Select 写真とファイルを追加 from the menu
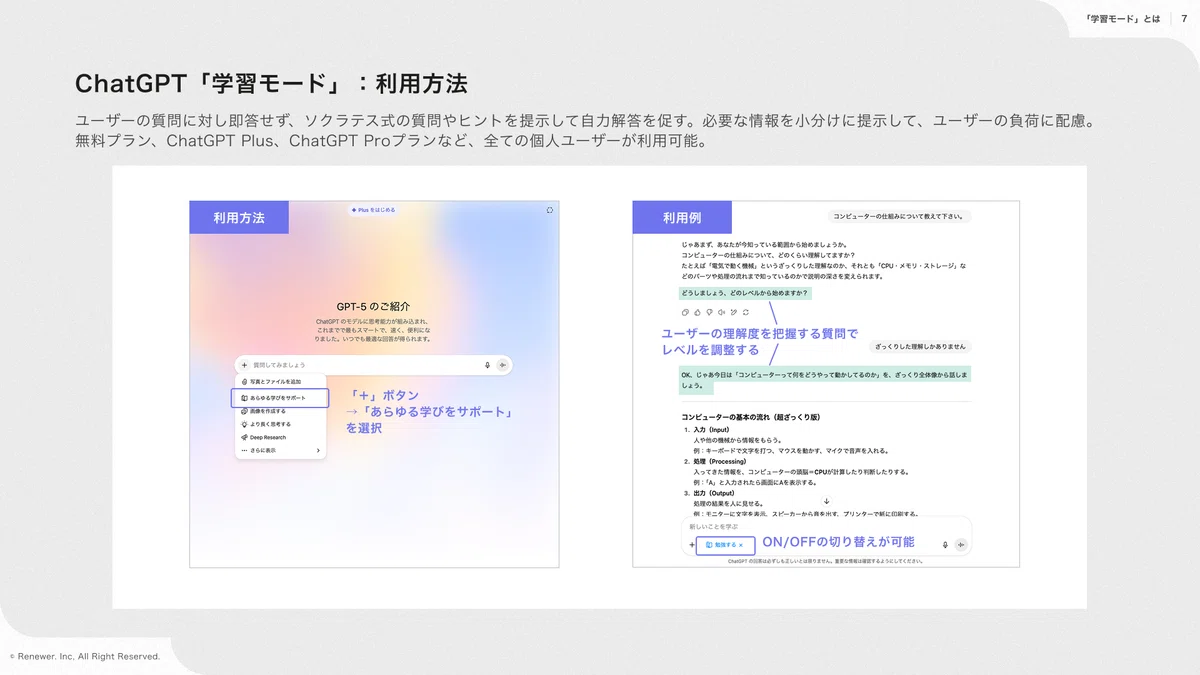The width and height of the screenshot is (1200, 675). 281,382
